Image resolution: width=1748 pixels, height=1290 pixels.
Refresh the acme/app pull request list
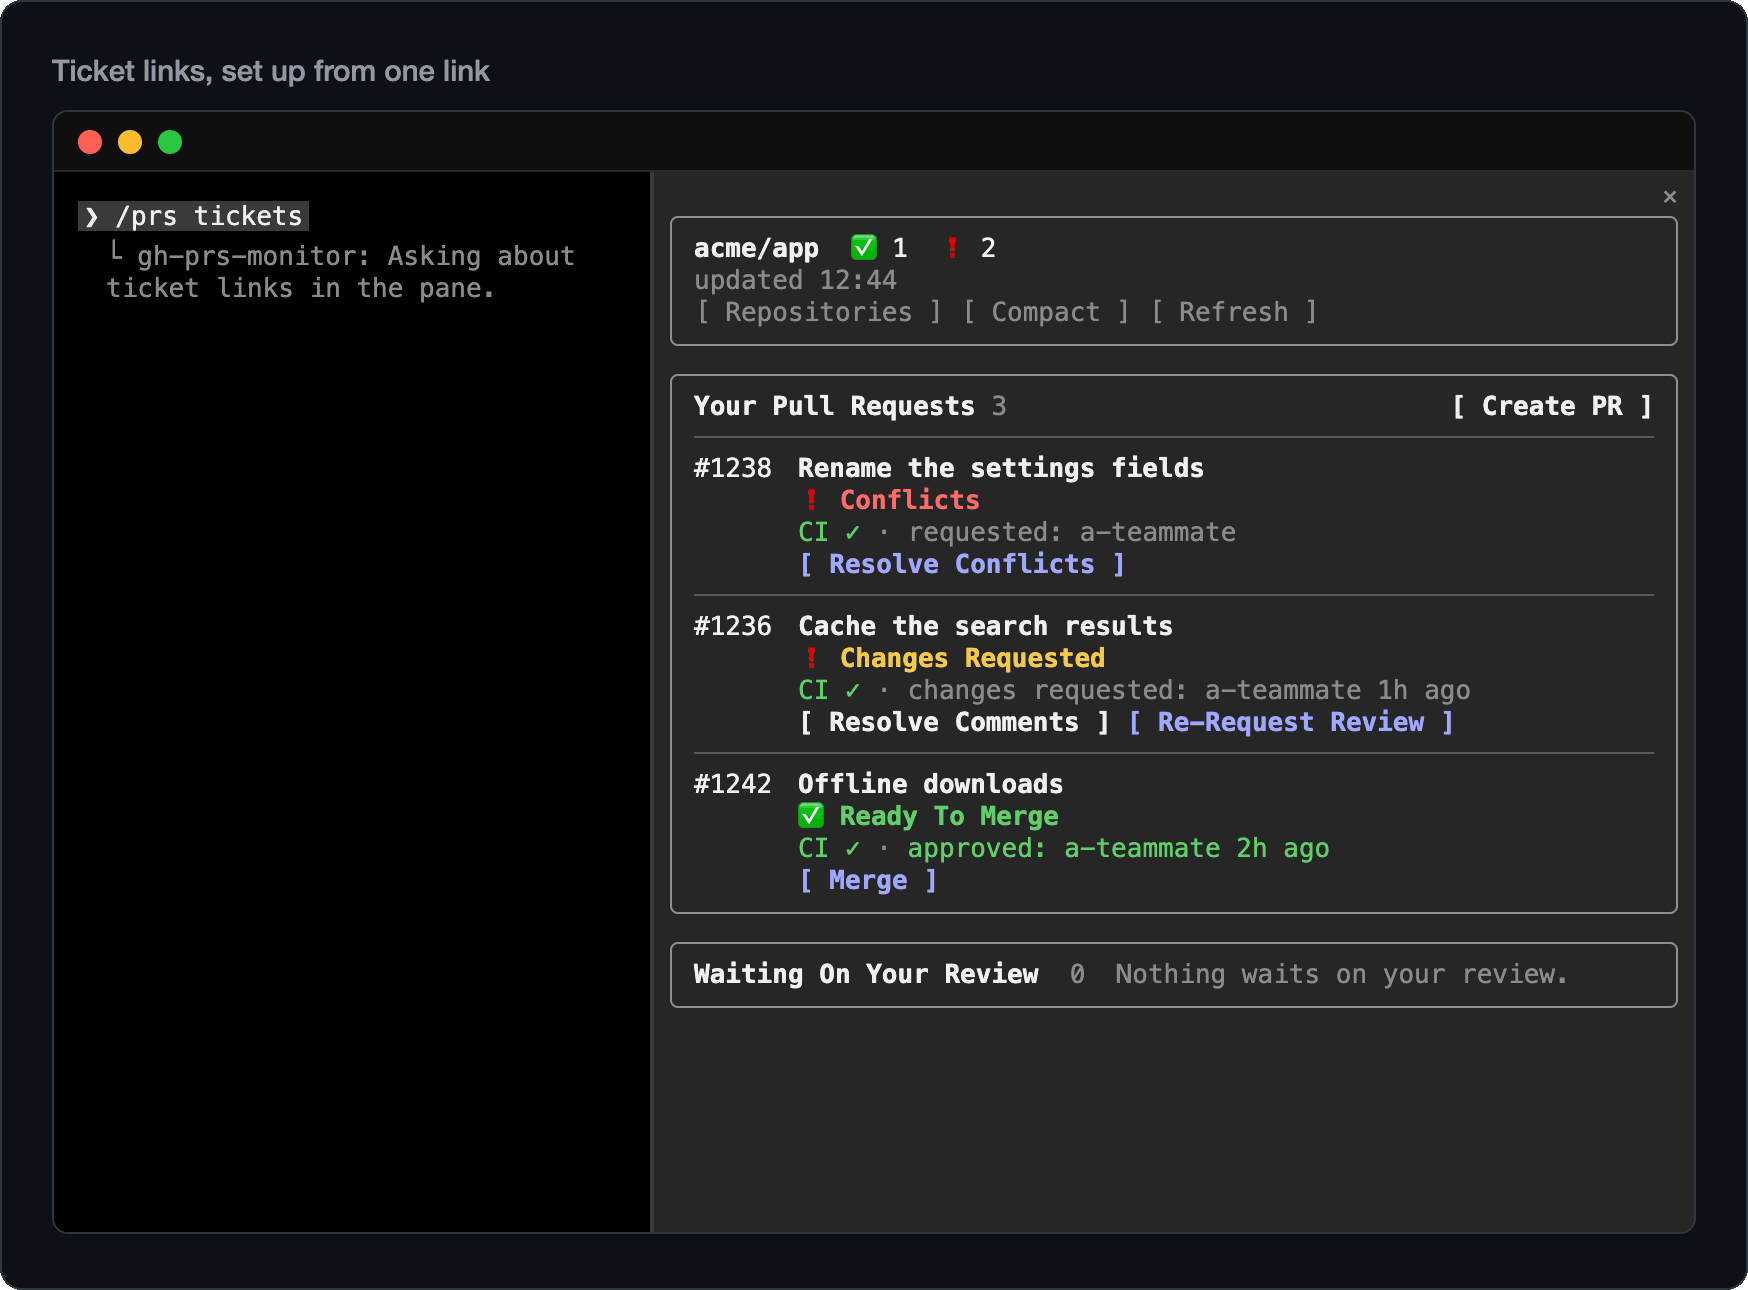1233,312
